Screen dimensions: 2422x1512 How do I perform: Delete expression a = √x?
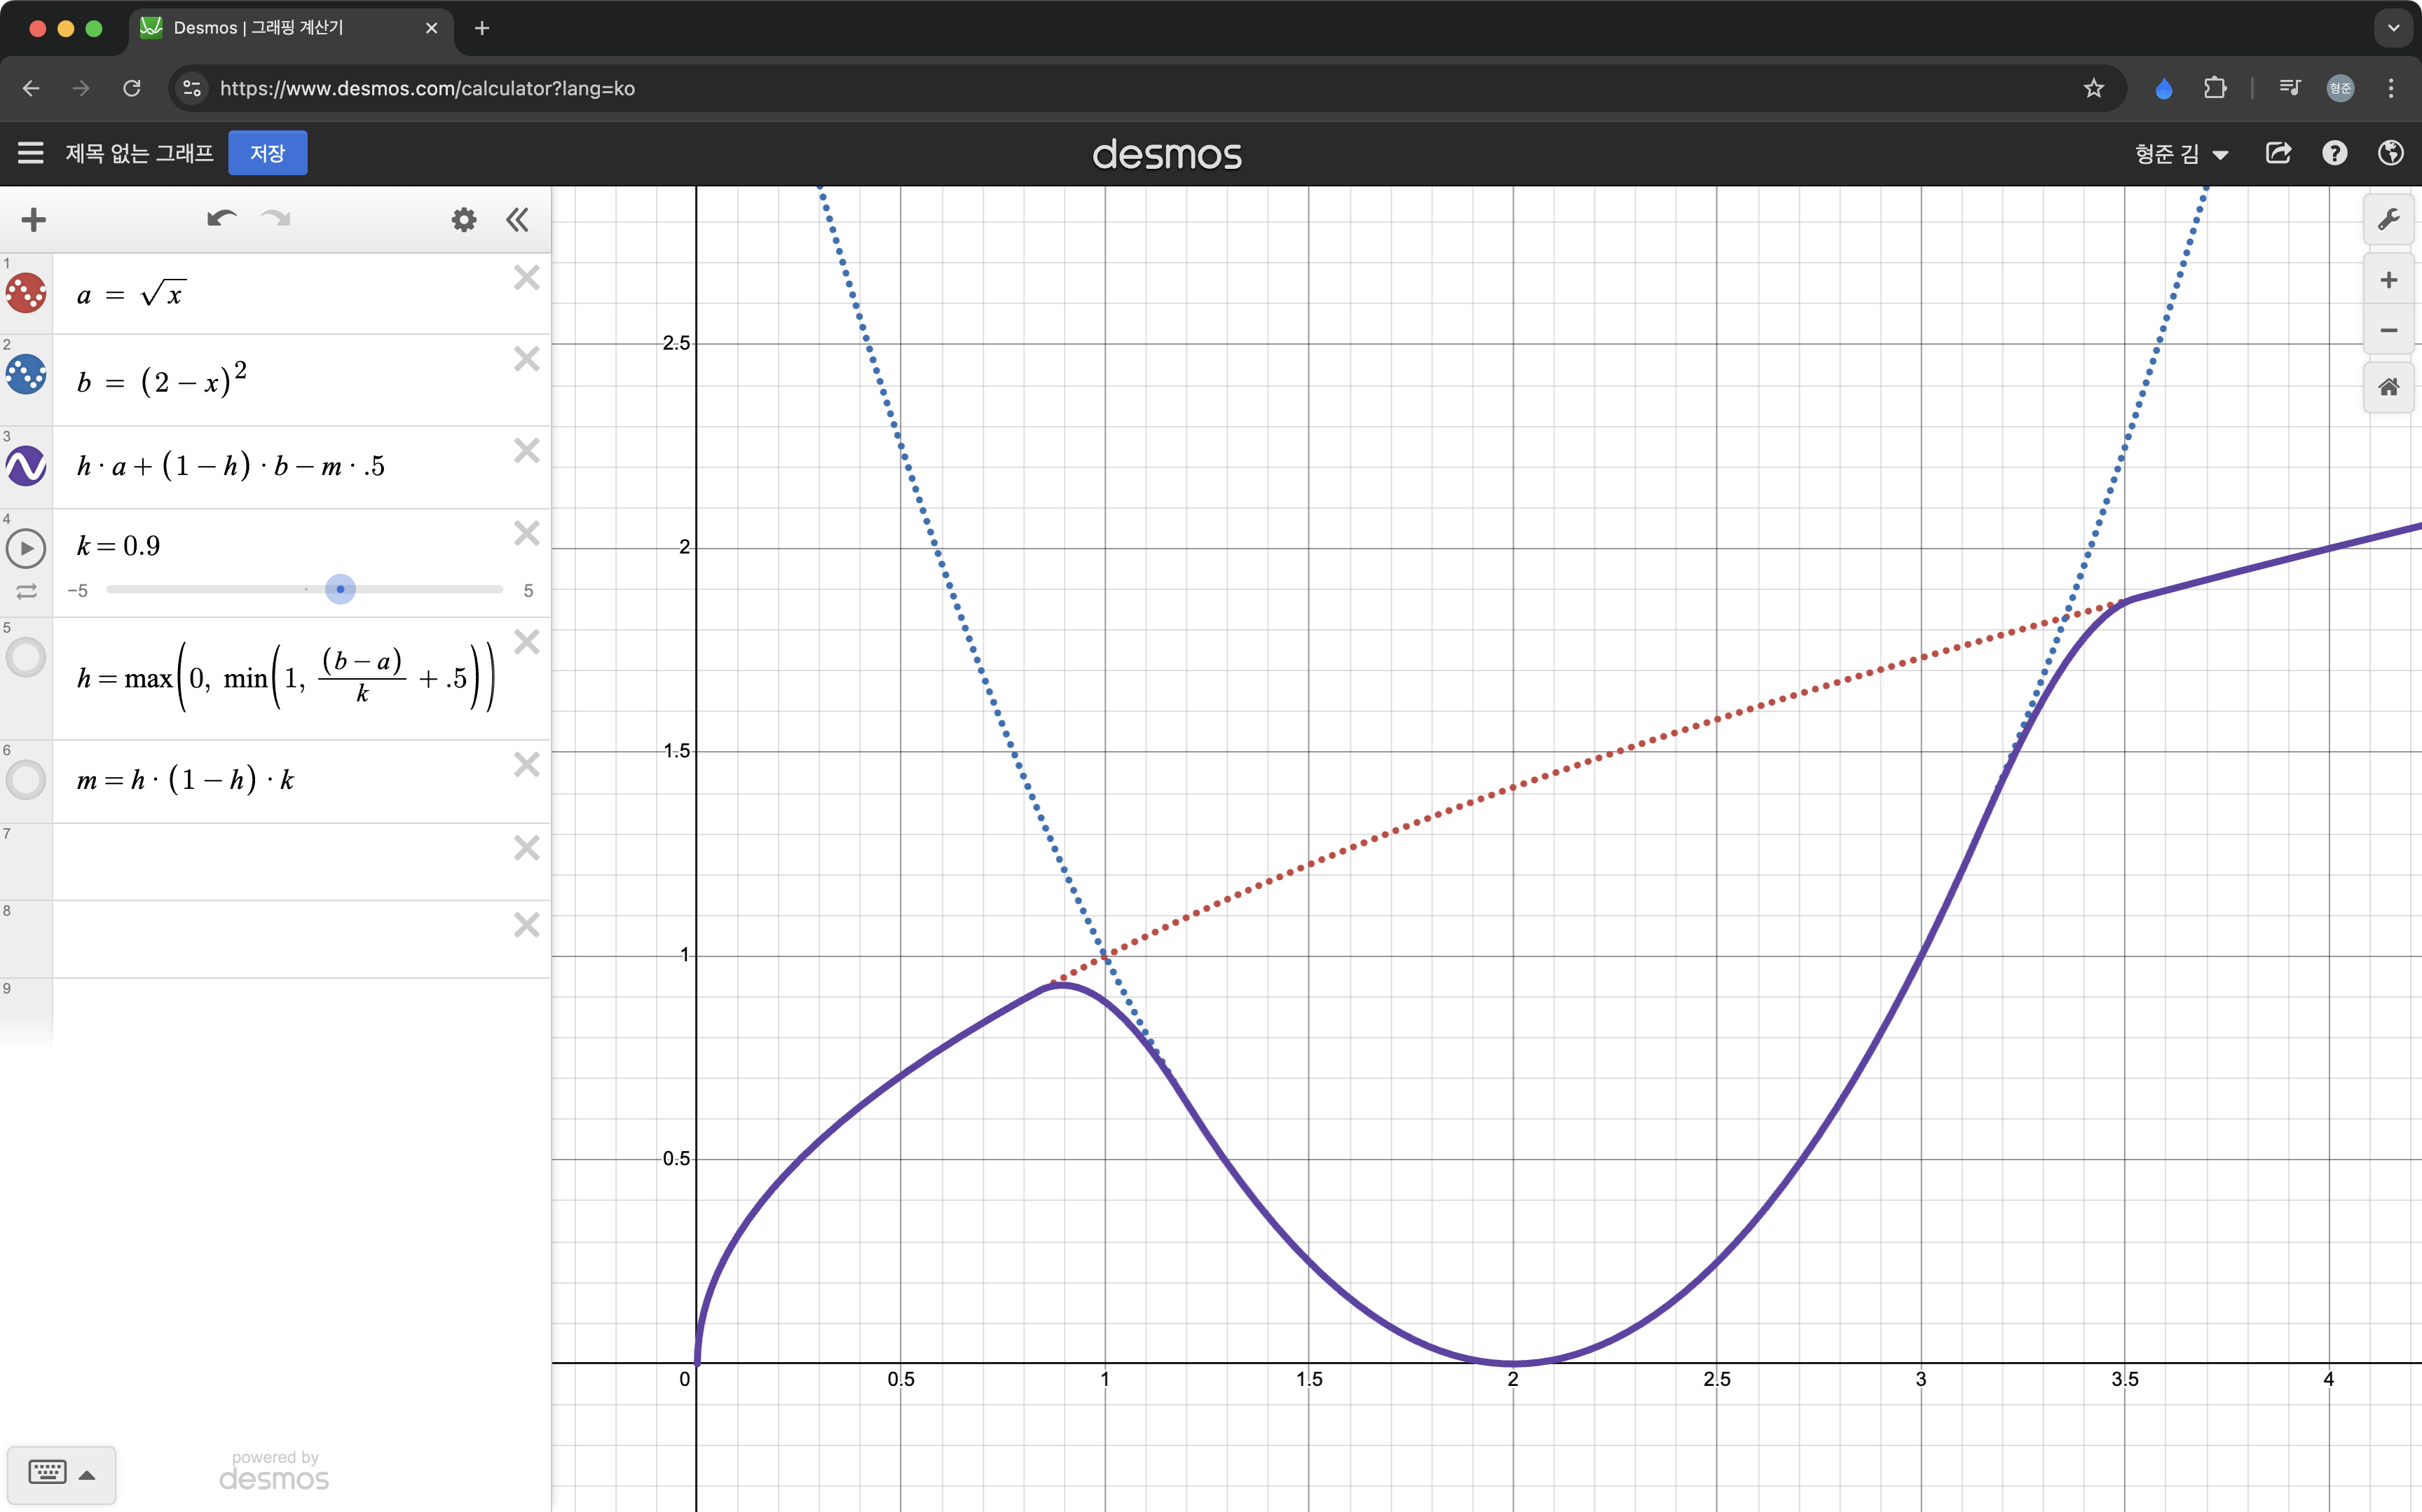[x=527, y=278]
